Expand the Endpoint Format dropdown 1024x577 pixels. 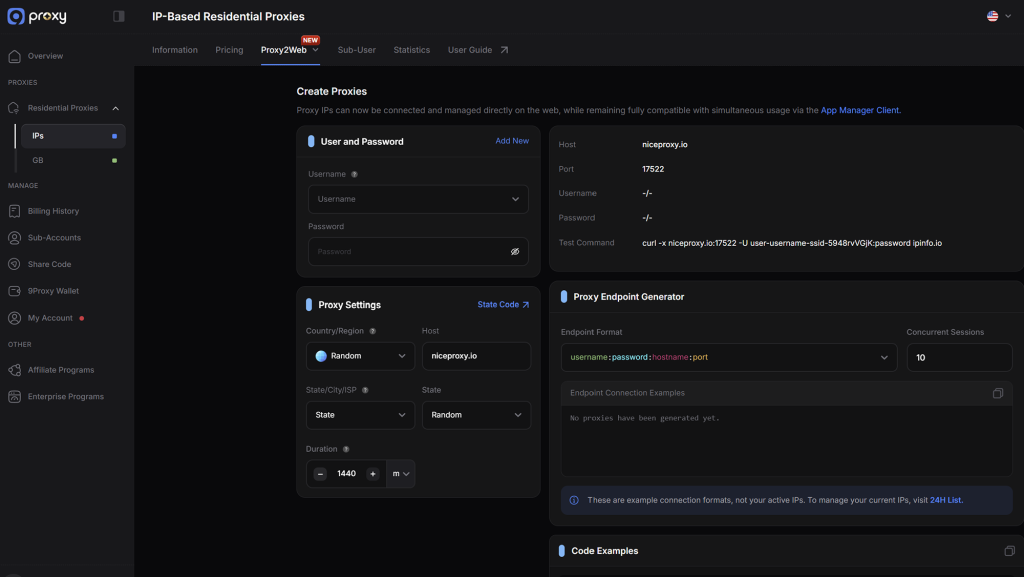pyautogui.click(x=729, y=357)
